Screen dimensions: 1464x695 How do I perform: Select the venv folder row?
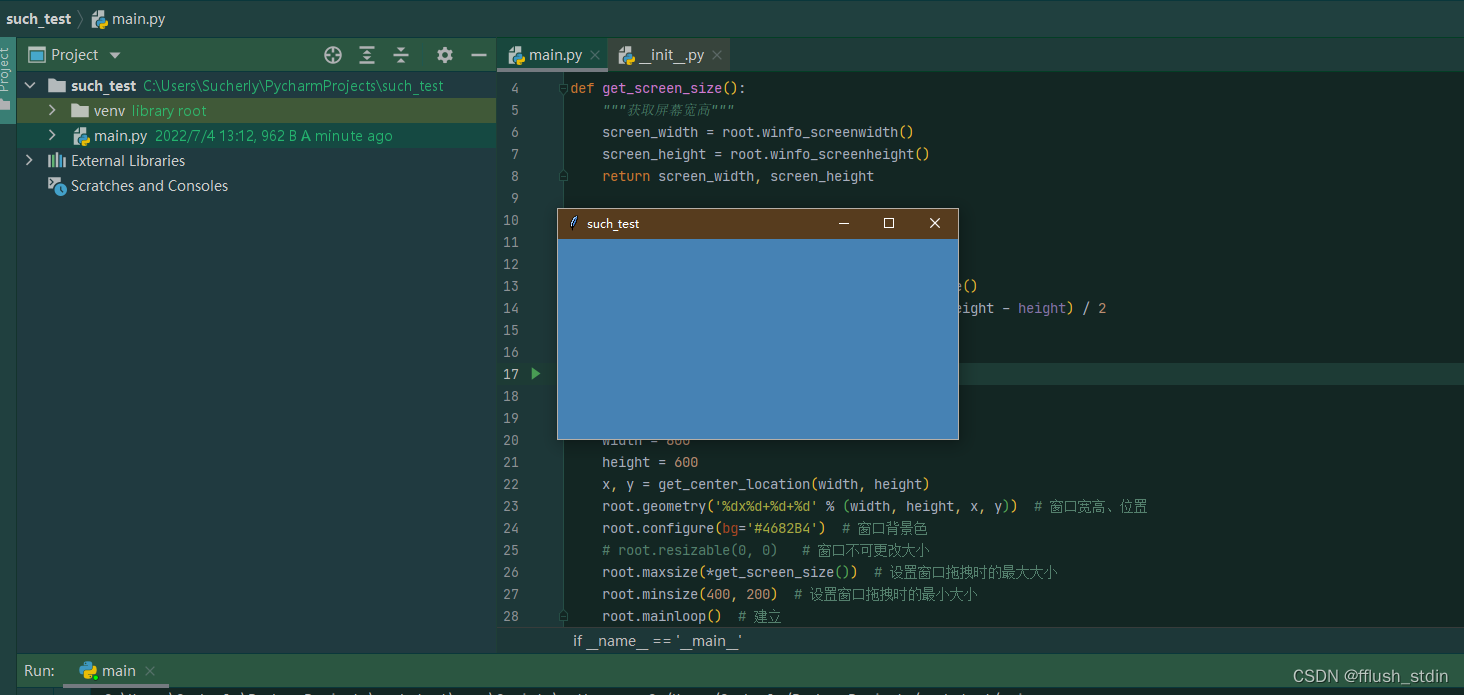tap(256, 111)
